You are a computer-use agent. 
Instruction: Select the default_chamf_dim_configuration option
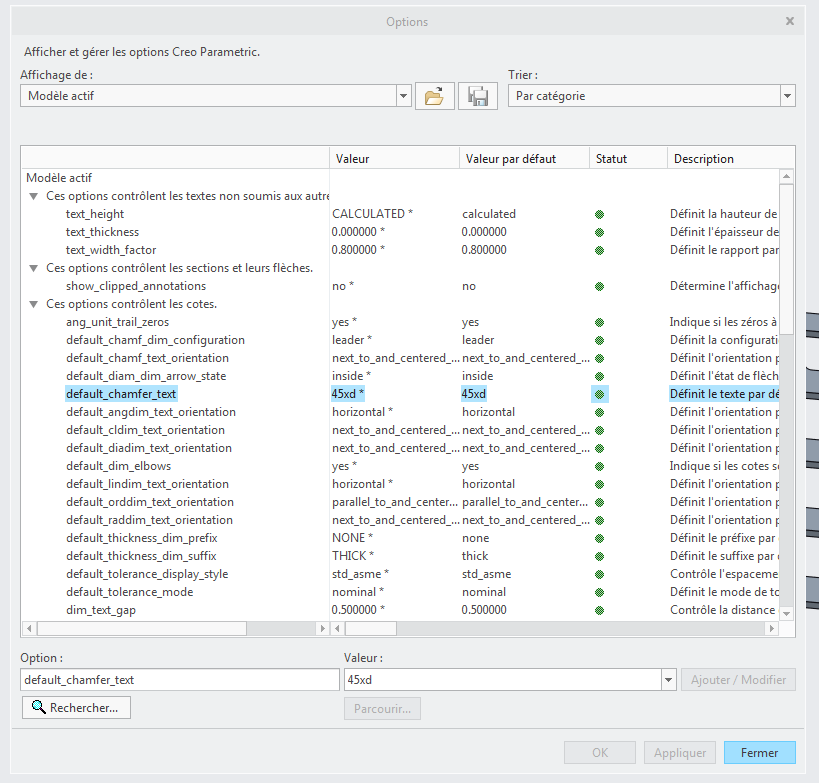(155, 340)
